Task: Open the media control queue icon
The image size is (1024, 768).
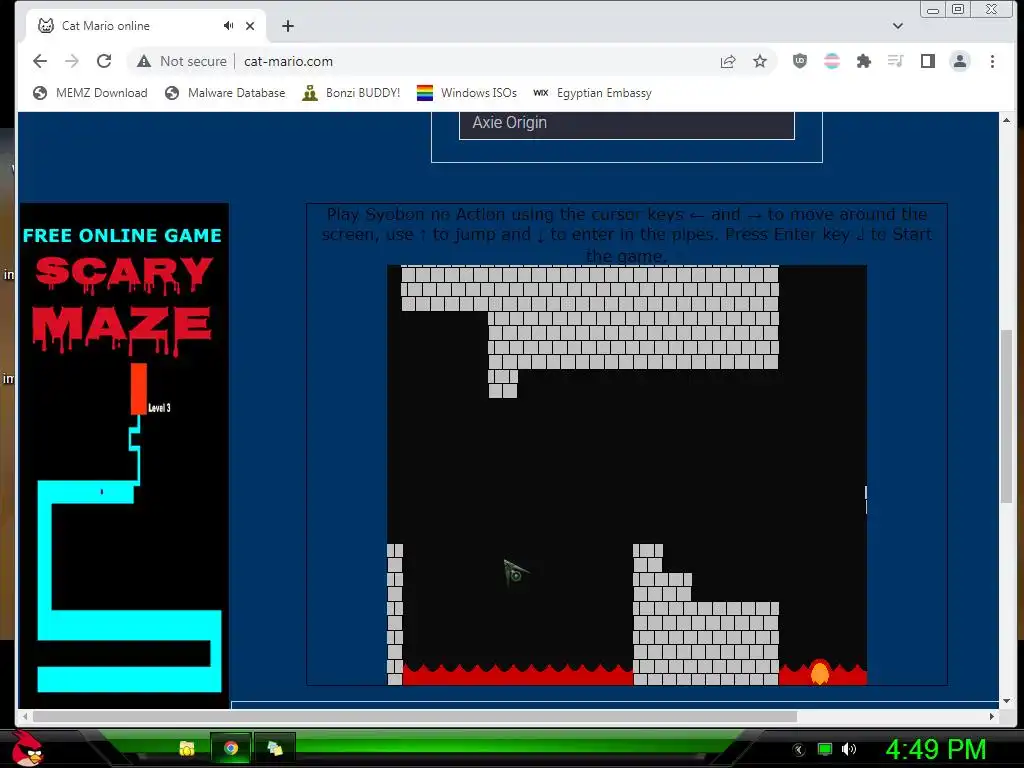Action: [895, 61]
